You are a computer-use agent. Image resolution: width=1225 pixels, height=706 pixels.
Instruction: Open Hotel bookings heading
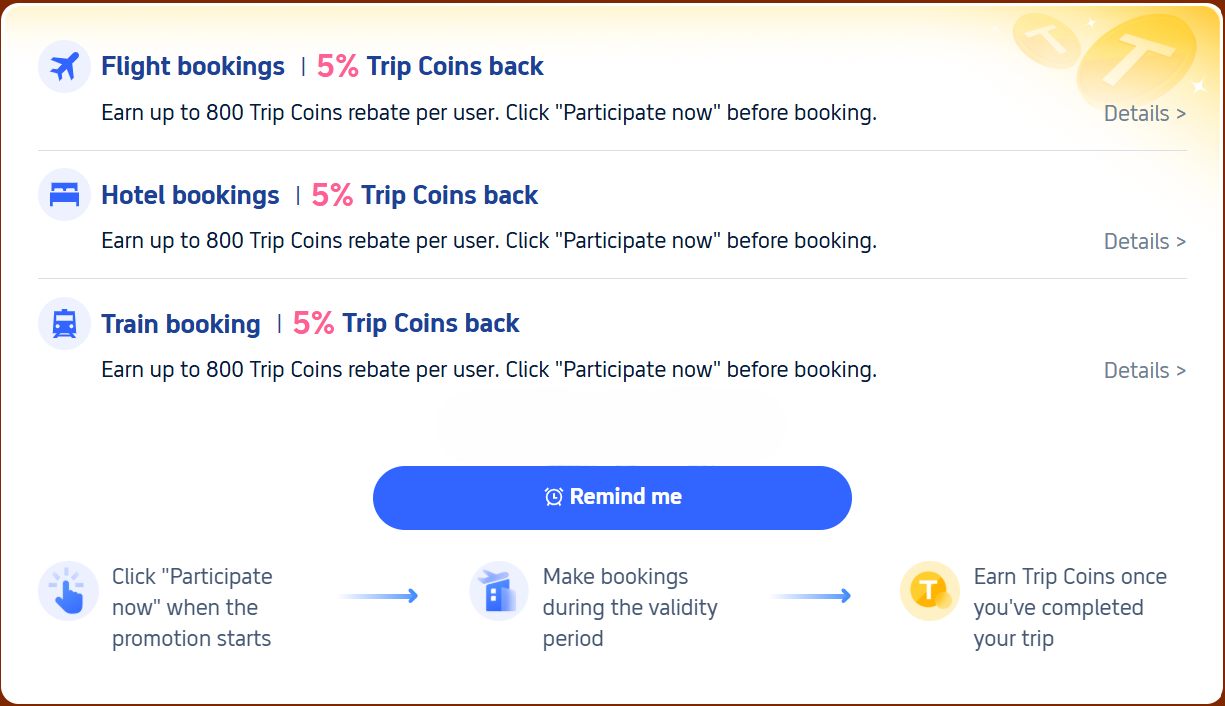[x=190, y=195]
